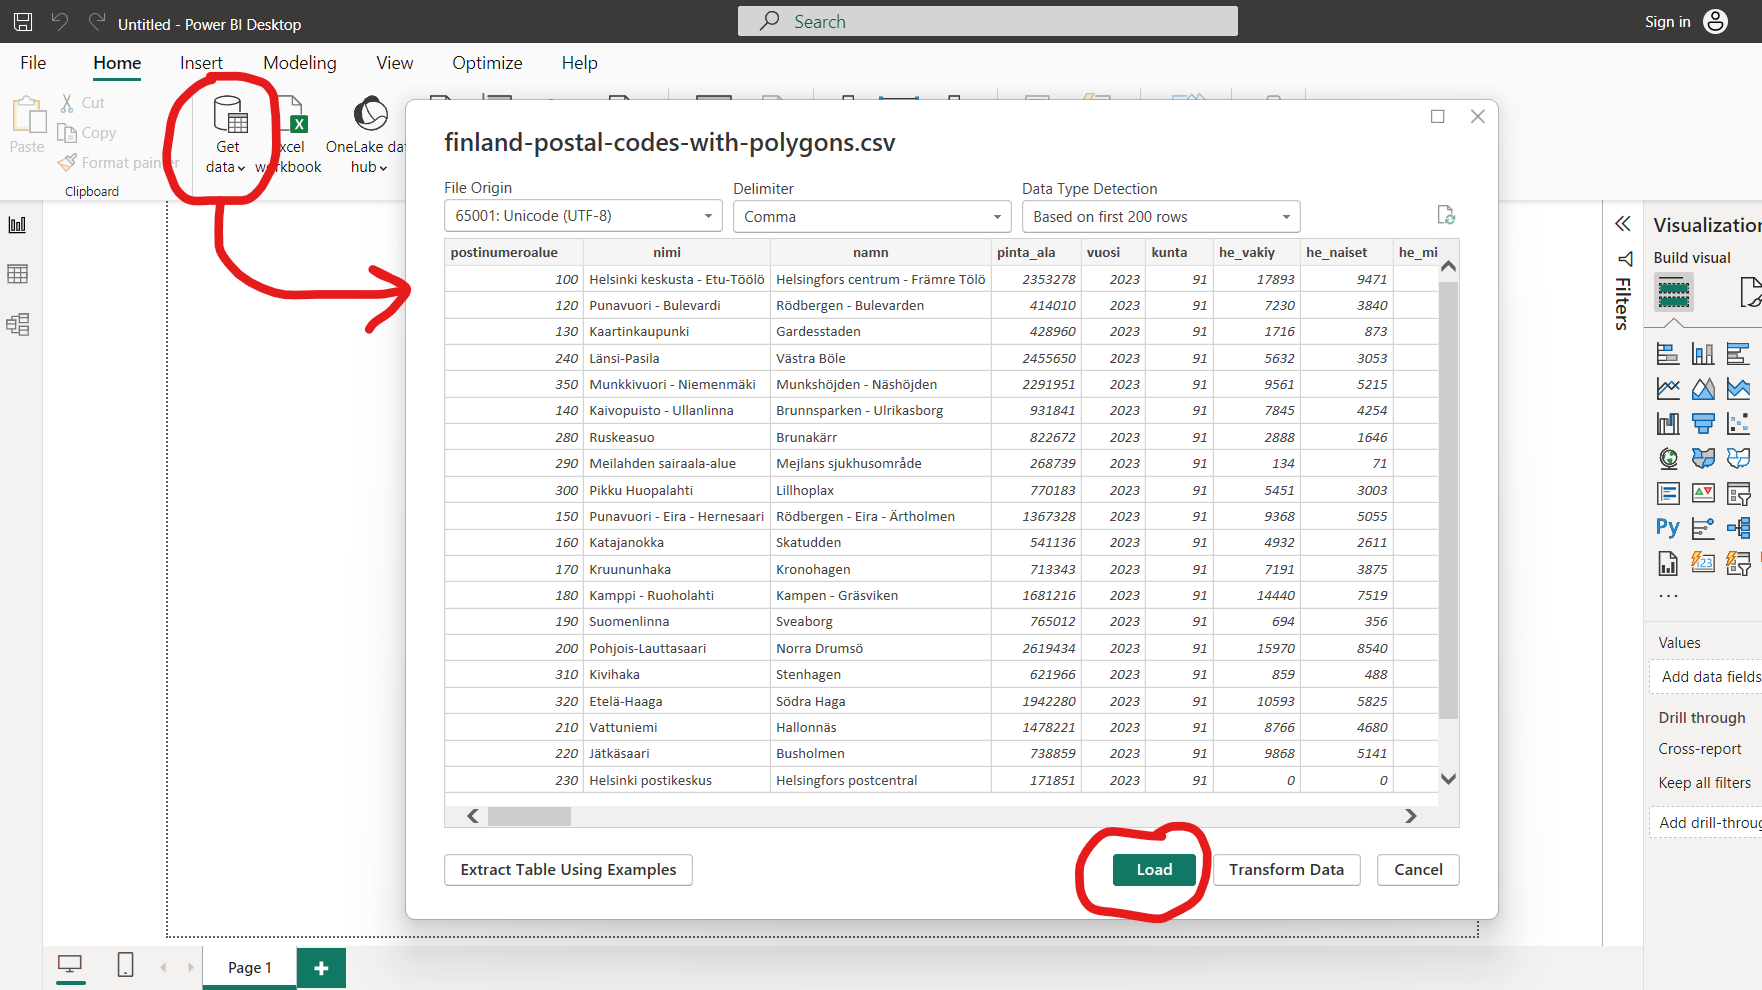Add a new page with plus button
This screenshot has height=990, width=1762.
pos(321,968)
